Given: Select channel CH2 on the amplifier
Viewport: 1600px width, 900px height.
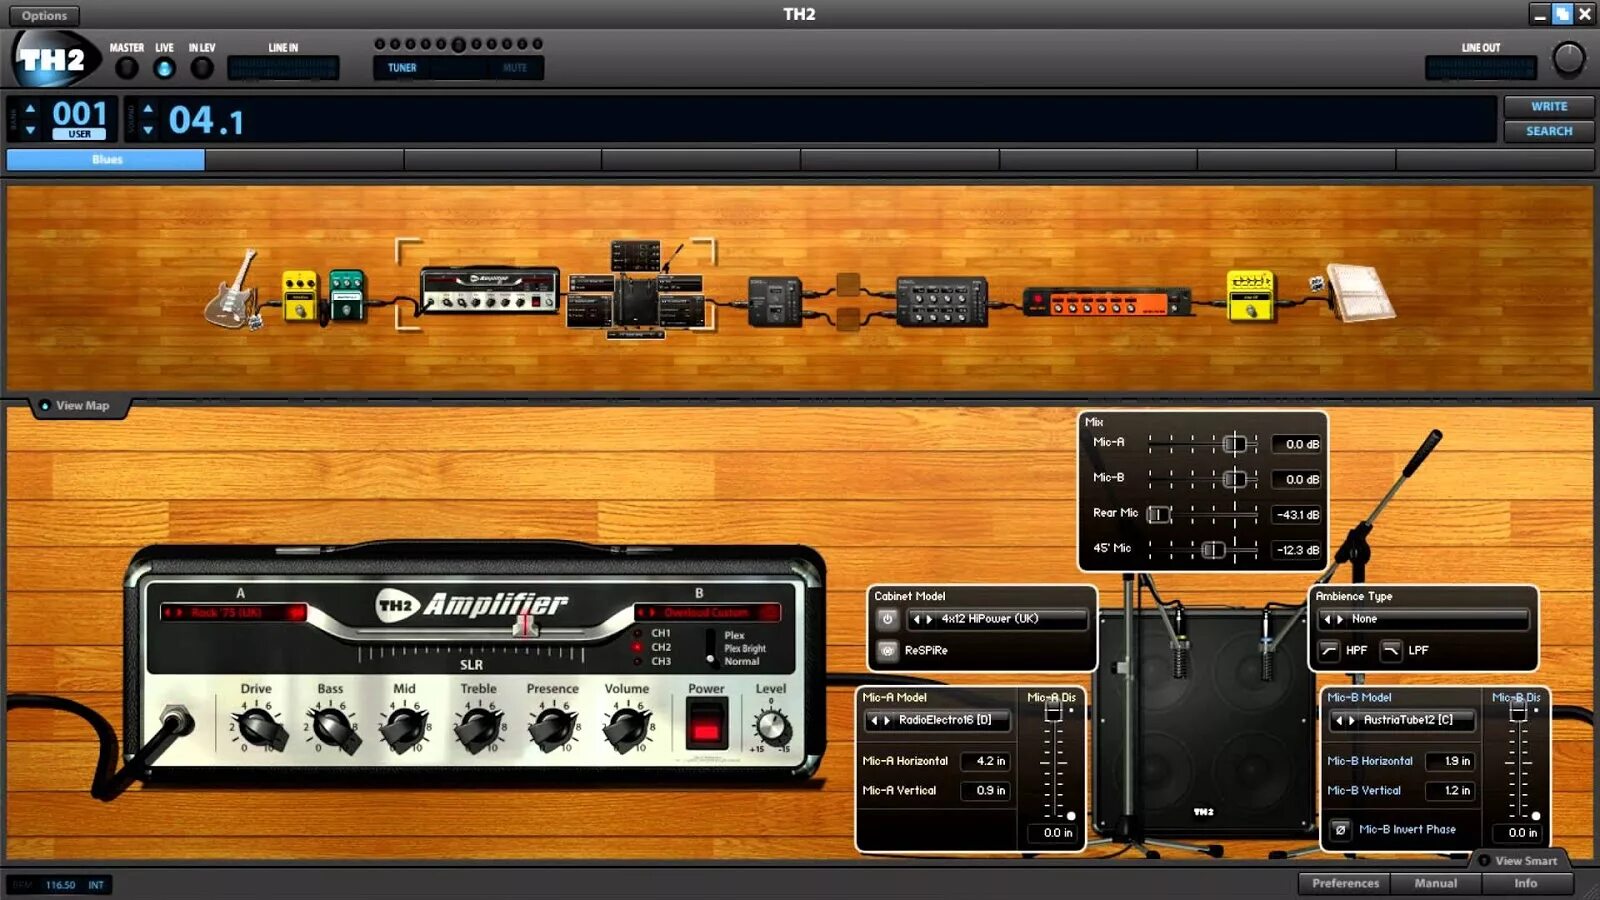Looking at the screenshot, I should tap(637, 647).
